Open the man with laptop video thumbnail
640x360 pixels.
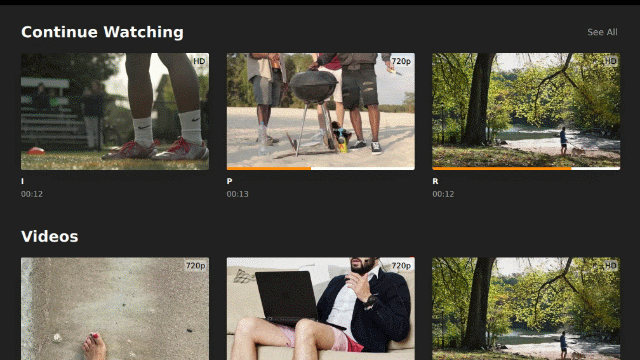(x=320, y=309)
